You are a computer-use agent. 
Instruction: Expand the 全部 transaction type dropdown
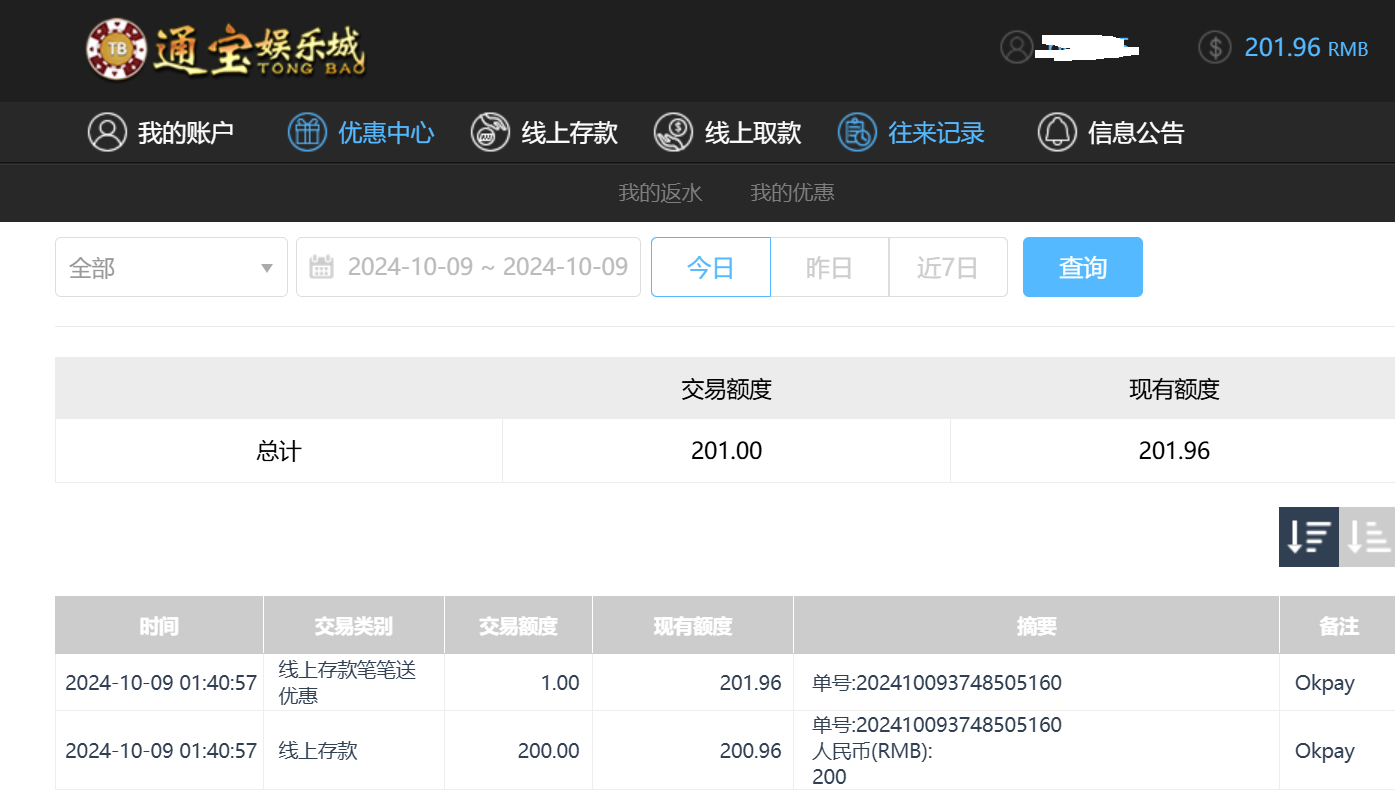pos(171,267)
